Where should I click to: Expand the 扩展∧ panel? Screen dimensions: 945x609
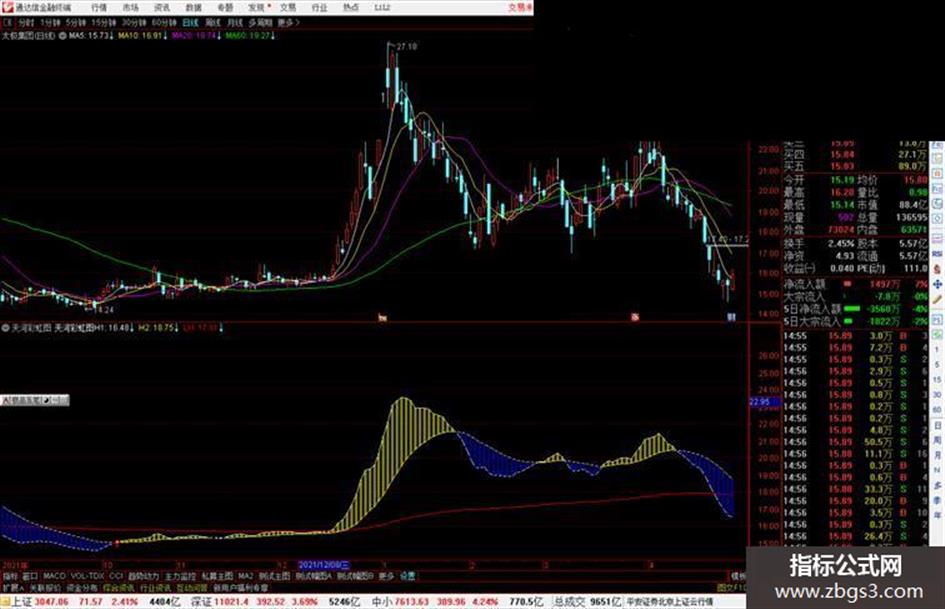13,587
